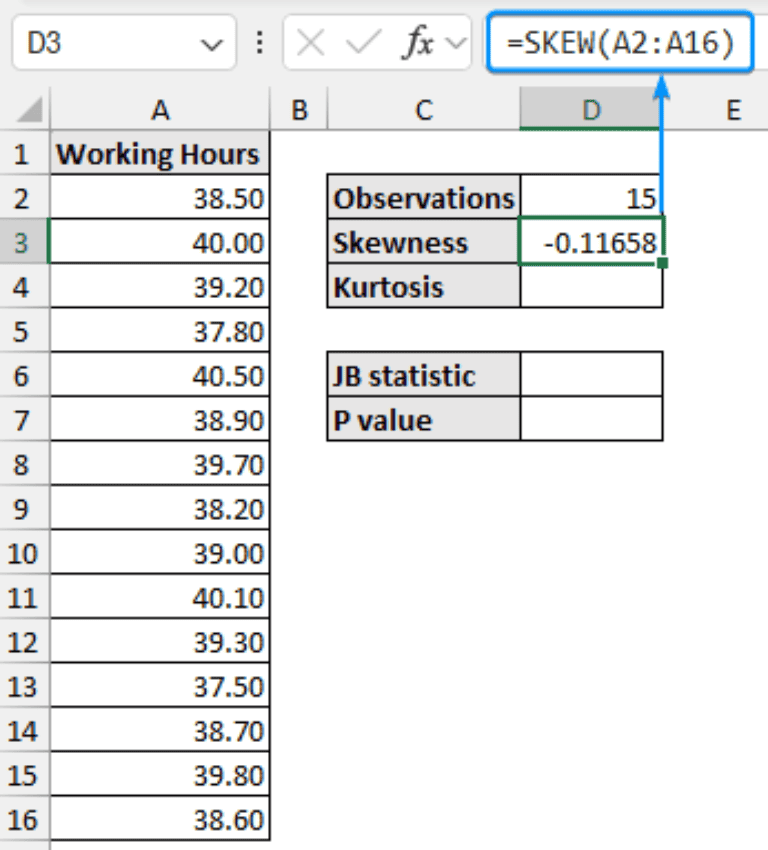Click the Enter checkmark formula icon

(363, 44)
